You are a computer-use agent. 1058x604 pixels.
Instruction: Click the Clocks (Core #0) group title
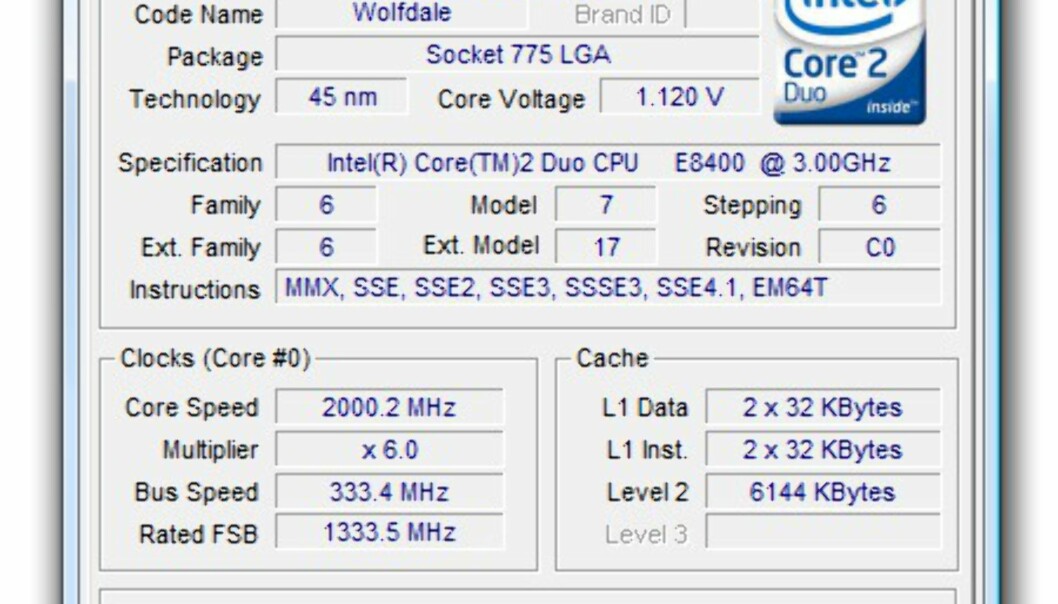(215, 358)
